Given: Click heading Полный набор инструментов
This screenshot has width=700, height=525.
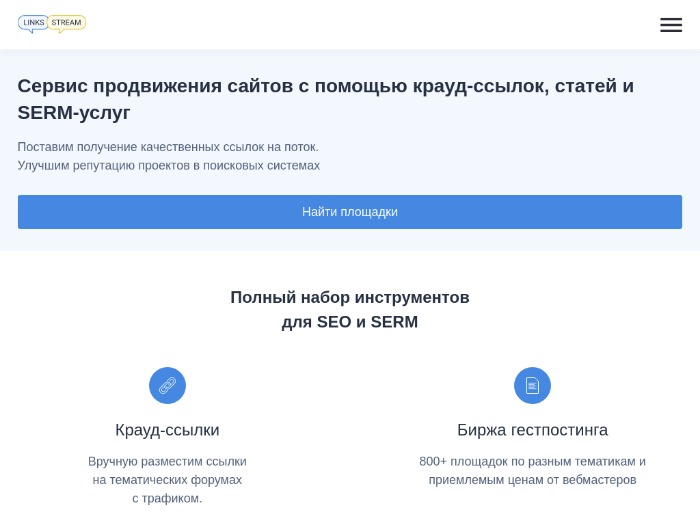Looking at the screenshot, I should [x=350, y=297].
